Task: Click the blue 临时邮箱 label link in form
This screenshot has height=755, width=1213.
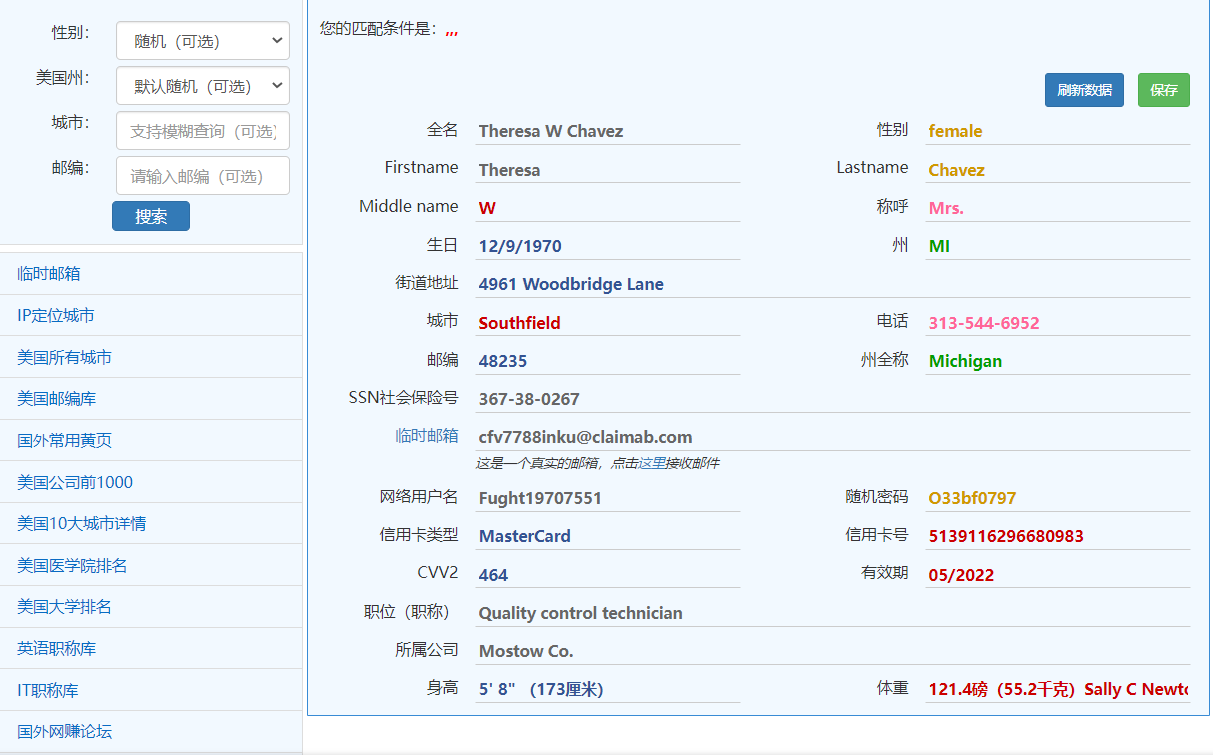Action: [427, 435]
